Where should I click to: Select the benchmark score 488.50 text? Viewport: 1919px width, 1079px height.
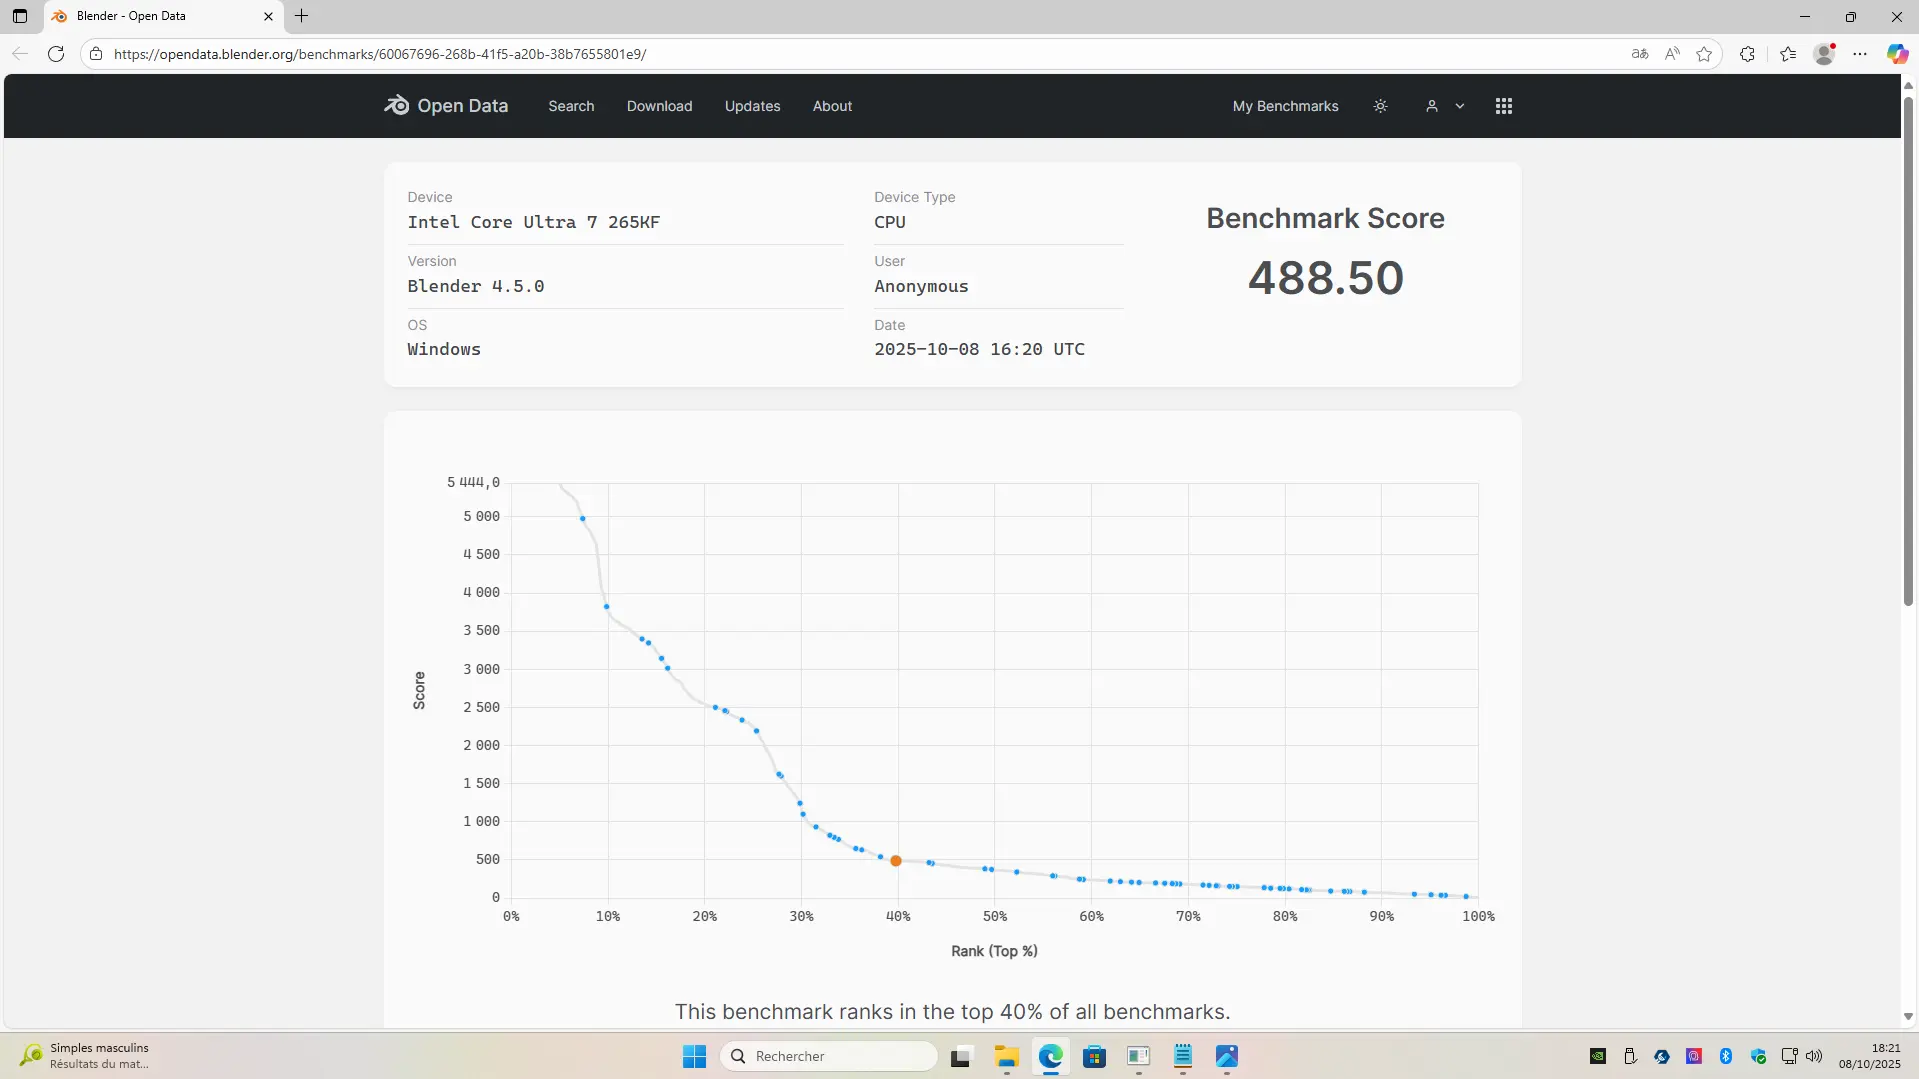[x=1326, y=278]
